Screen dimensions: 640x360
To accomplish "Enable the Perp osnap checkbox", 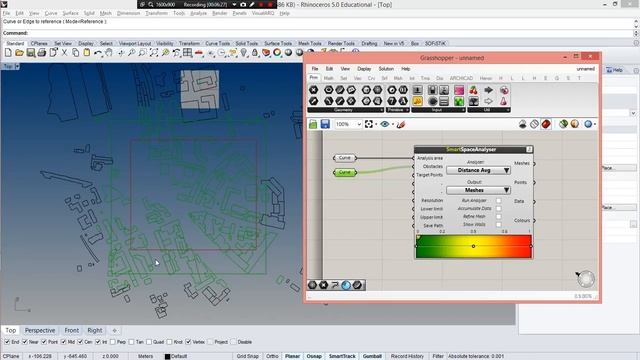I will click(113, 342).
